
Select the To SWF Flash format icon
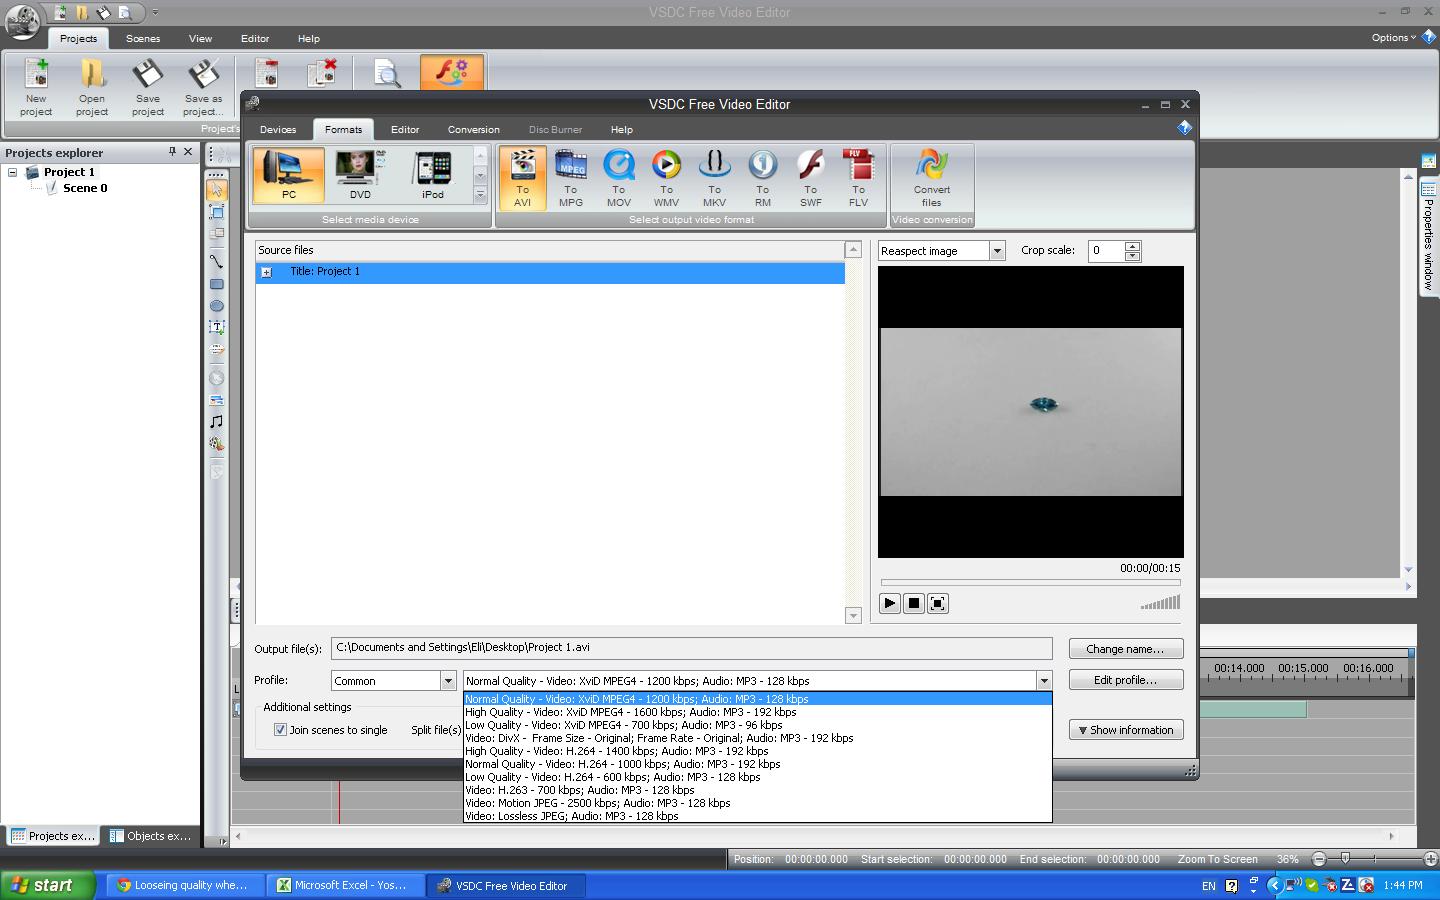tap(810, 177)
